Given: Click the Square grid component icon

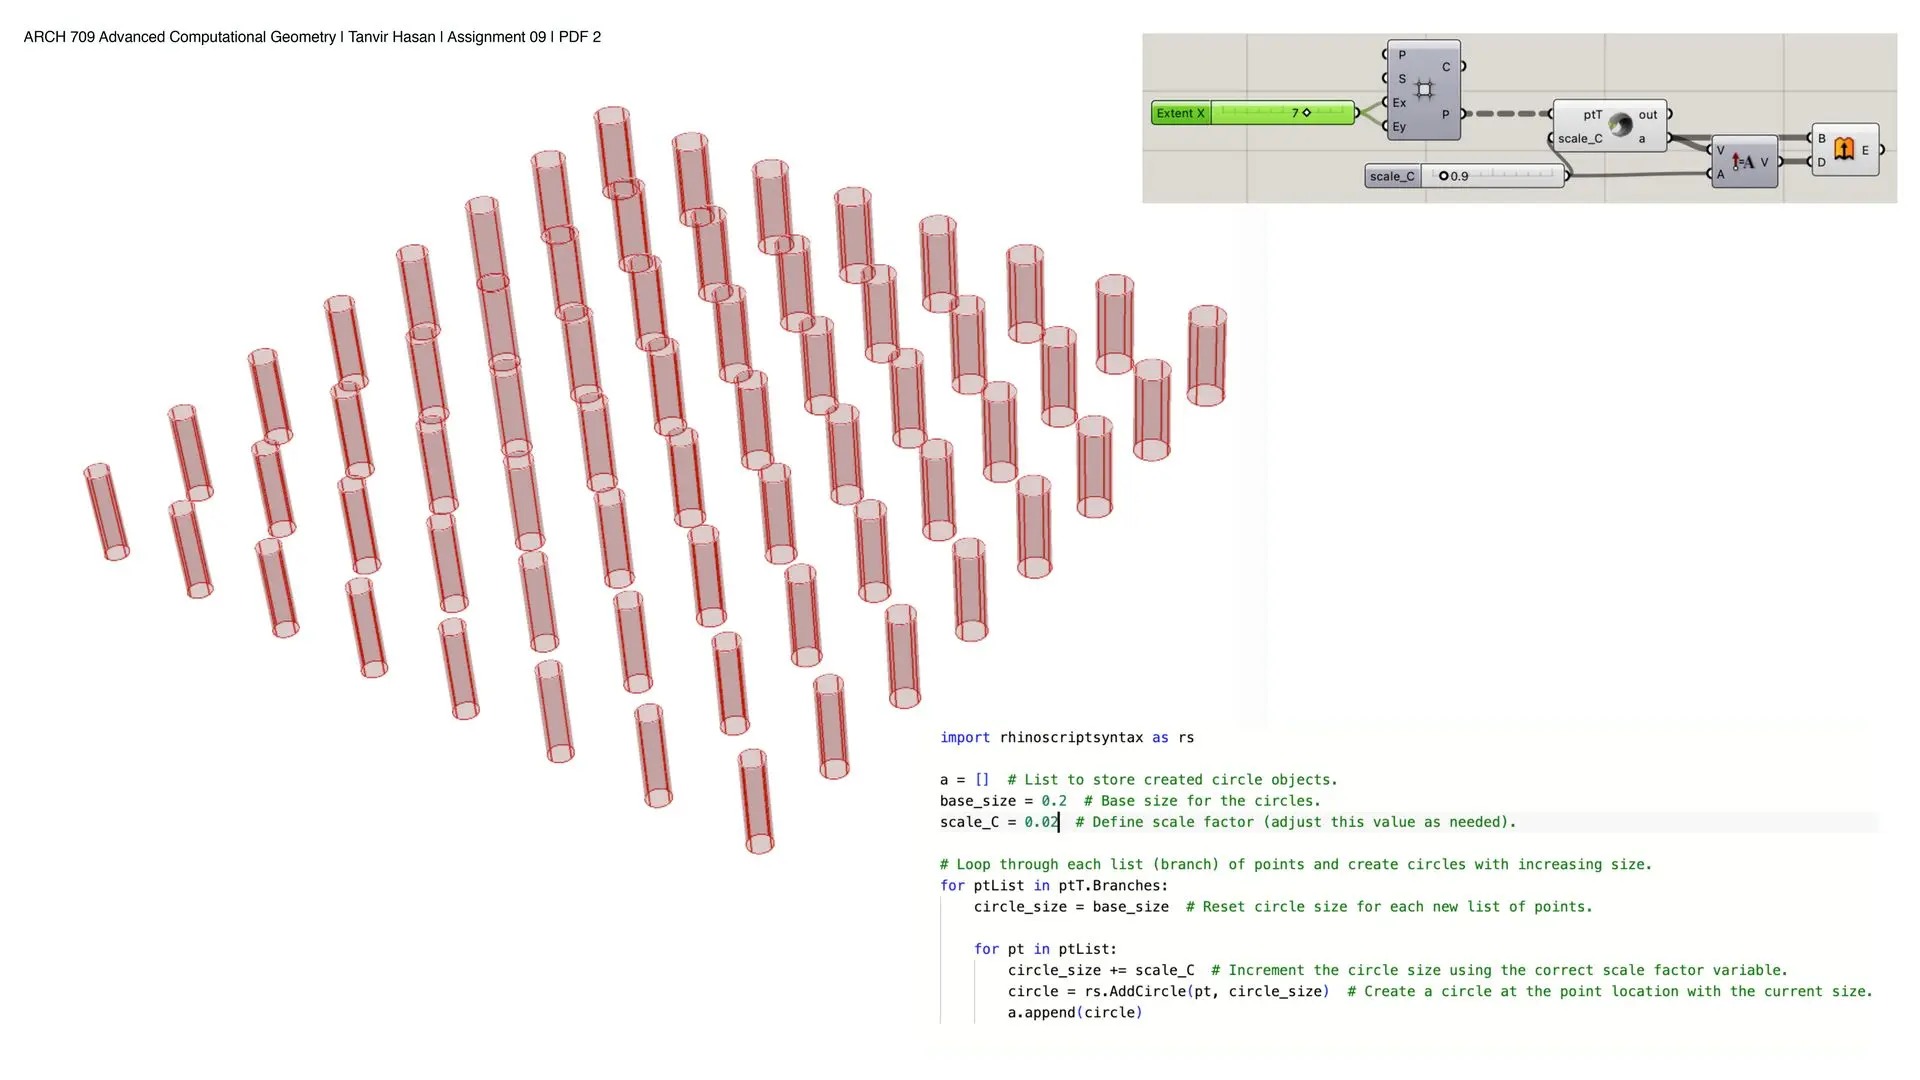Looking at the screenshot, I should [x=1424, y=90].
